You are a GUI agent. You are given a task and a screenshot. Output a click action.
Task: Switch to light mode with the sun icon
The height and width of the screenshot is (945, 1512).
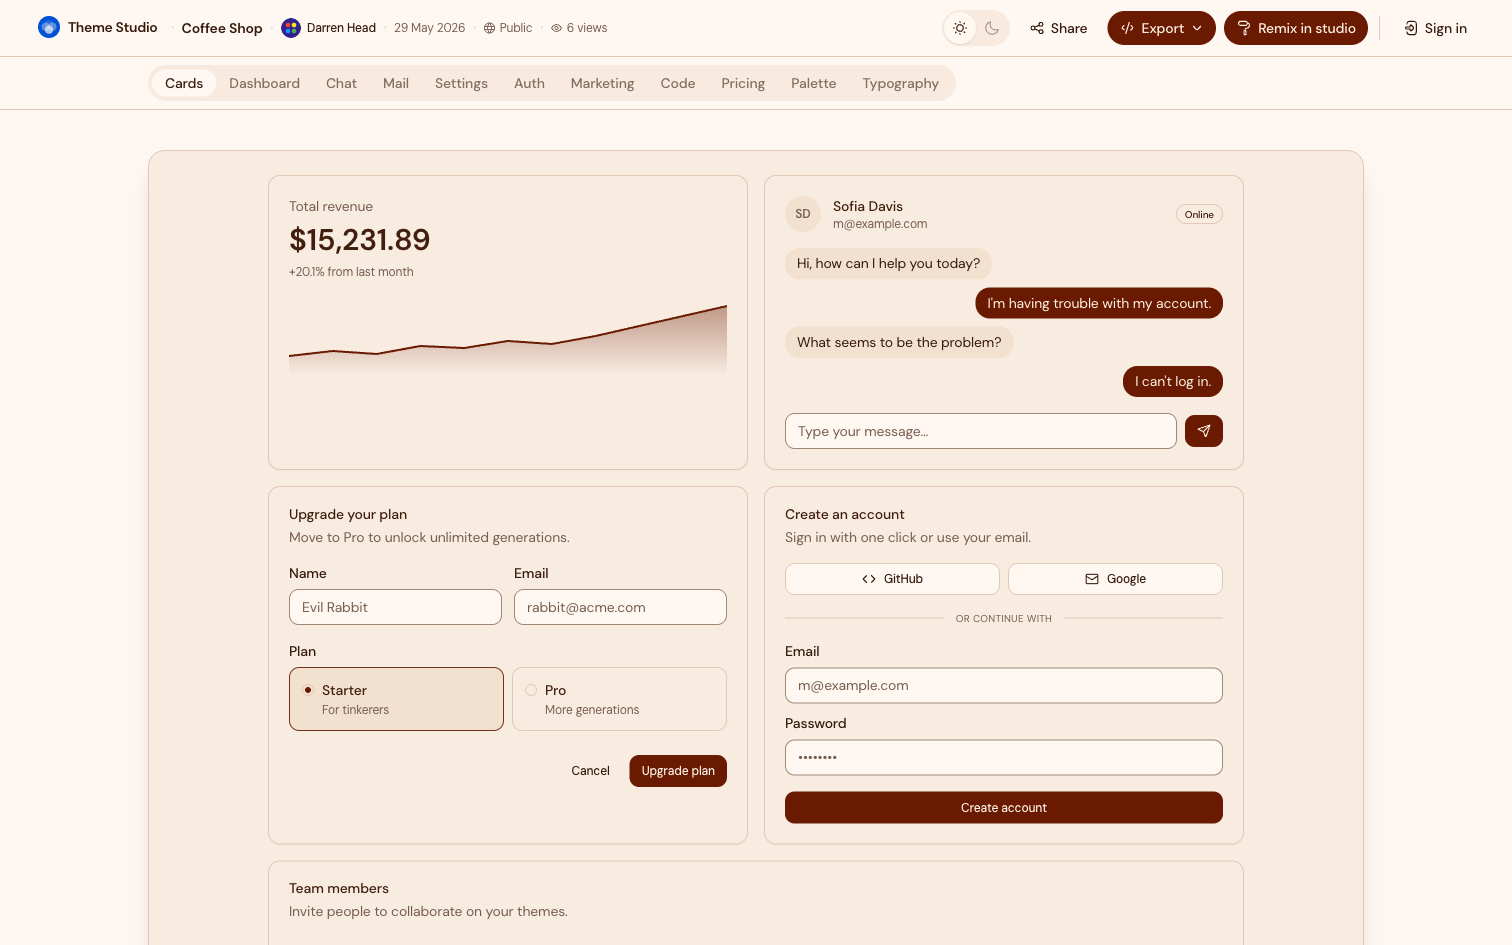pyautogui.click(x=960, y=28)
